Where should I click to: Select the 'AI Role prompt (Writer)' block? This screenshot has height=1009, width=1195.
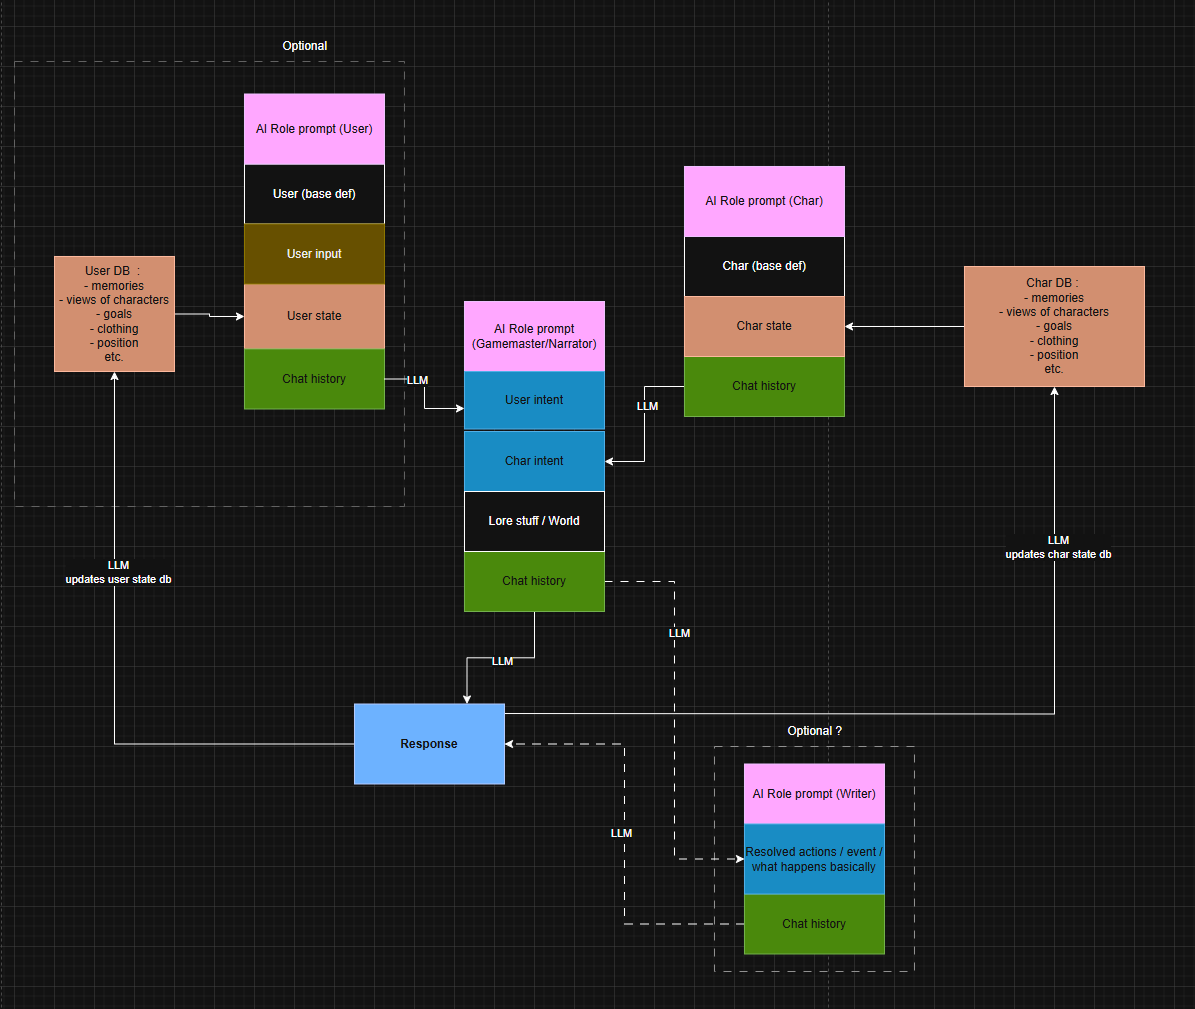(x=814, y=793)
